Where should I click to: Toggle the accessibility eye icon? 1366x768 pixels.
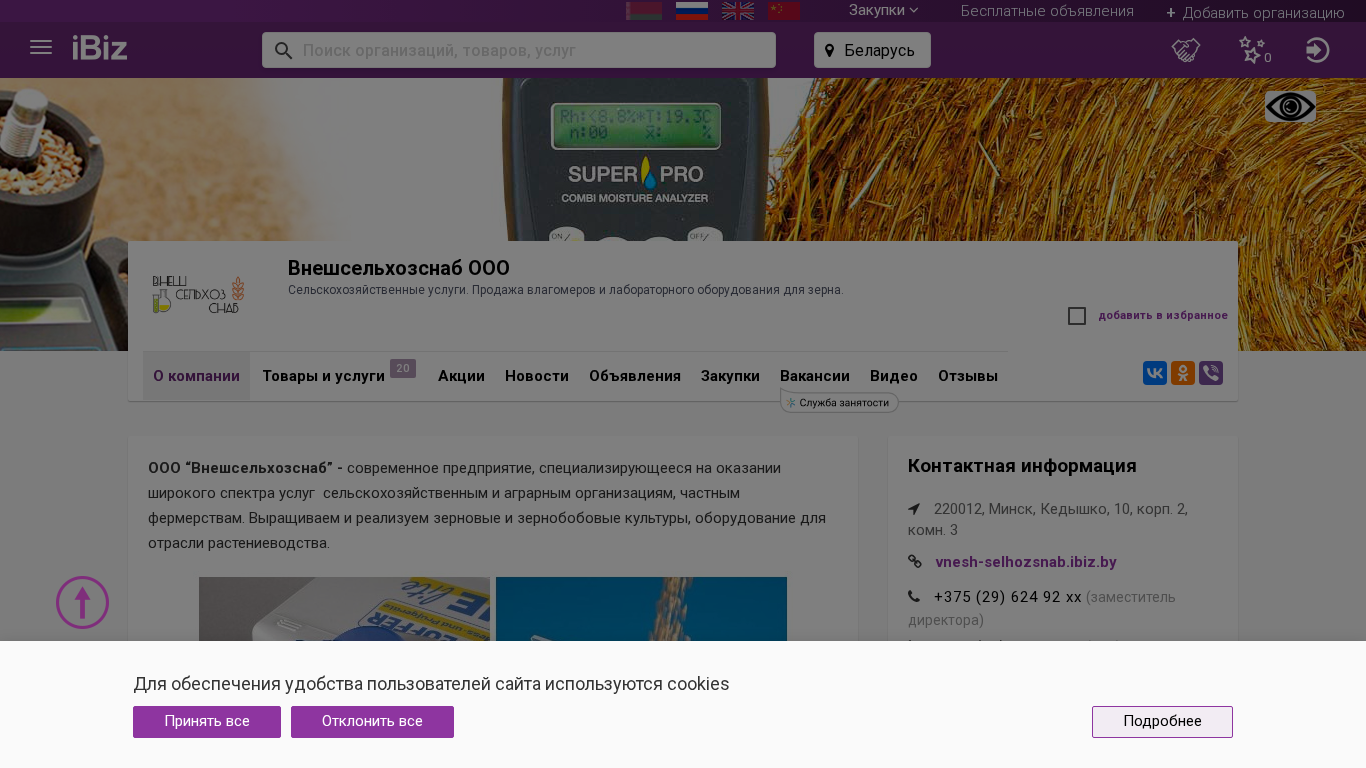click(x=1290, y=107)
